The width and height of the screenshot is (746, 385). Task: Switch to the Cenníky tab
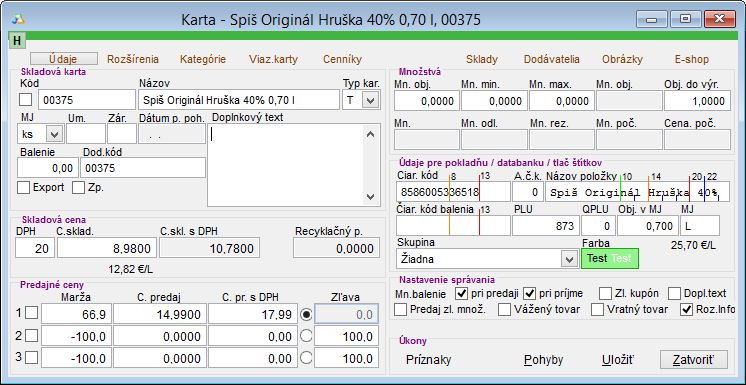pyautogui.click(x=342, y=59)
